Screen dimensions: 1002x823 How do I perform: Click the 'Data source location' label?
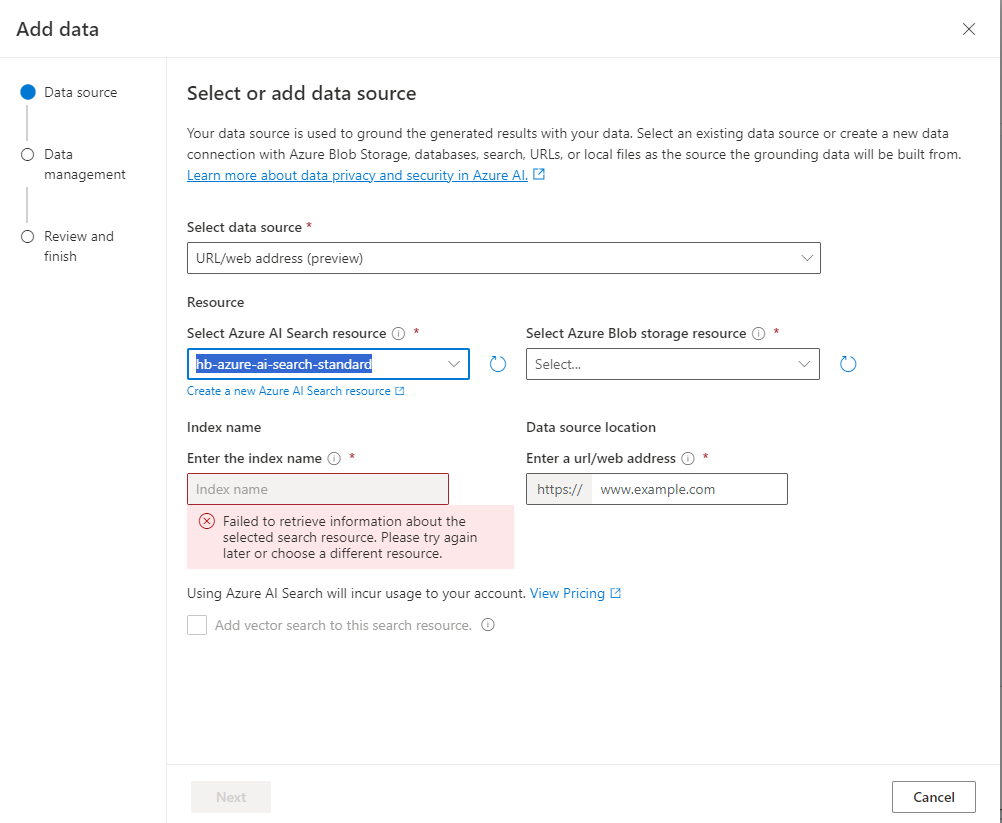click(591, 427)
